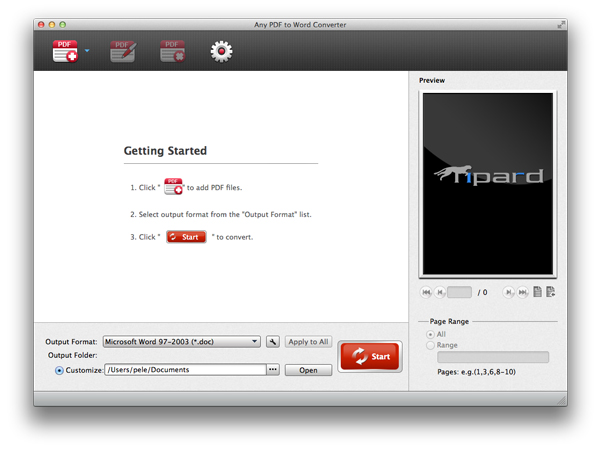Select the Customize output folder radio button
600x449 pixels.
click(59, 371)
